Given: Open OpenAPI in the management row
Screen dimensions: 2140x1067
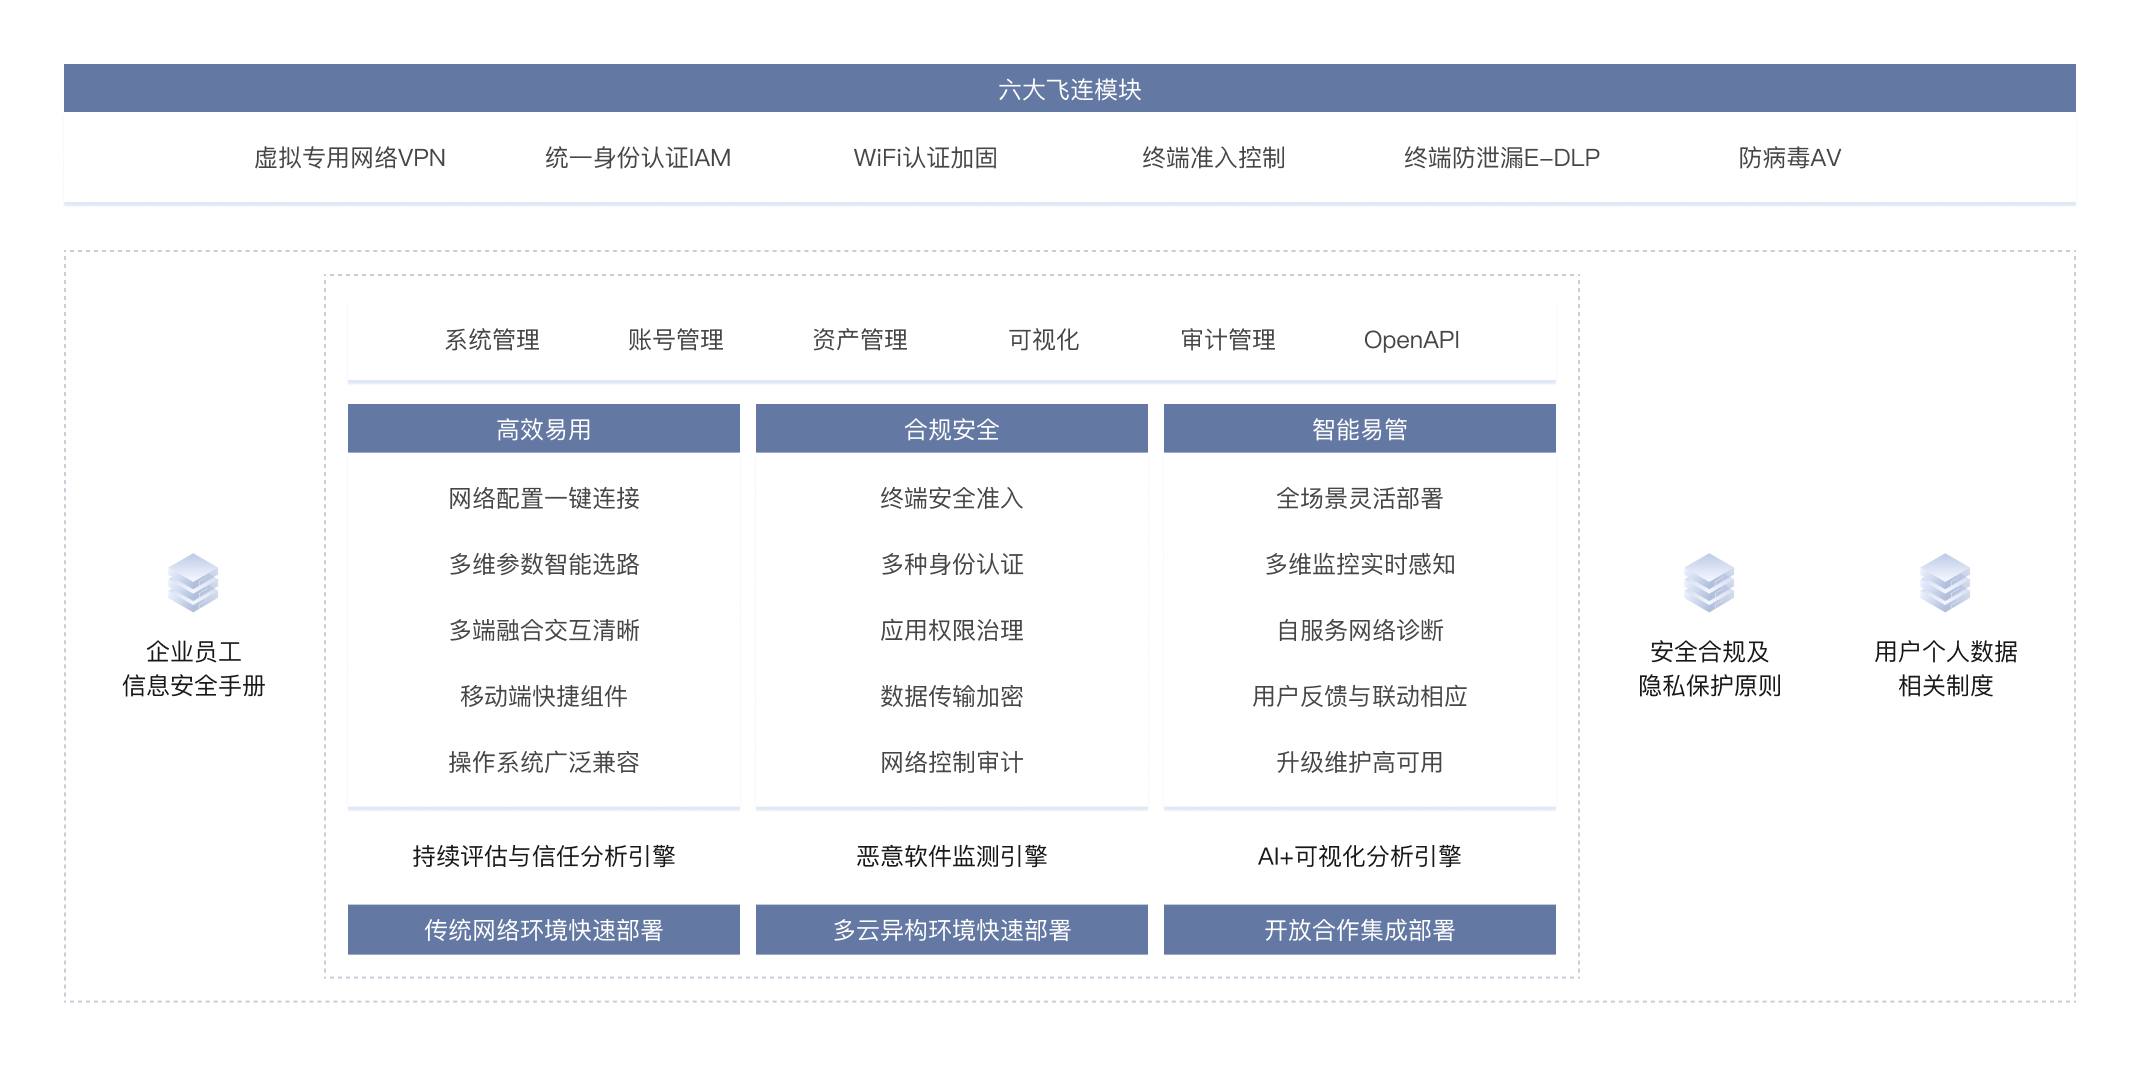Looking at the screenshot, I should coord(1412,340).
